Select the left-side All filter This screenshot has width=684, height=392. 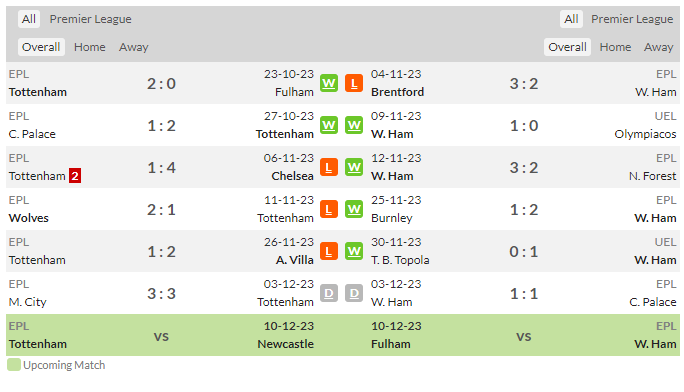29,19
